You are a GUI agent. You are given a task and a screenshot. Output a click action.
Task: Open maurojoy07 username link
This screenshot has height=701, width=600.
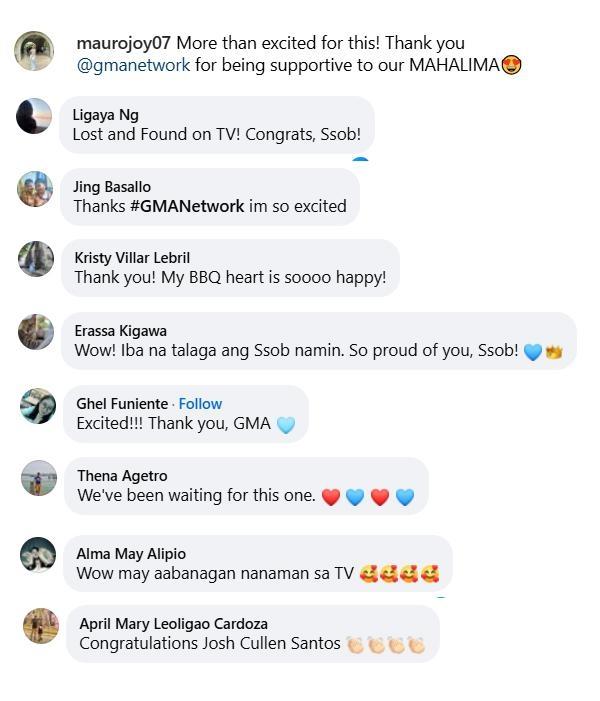[123, 44]
